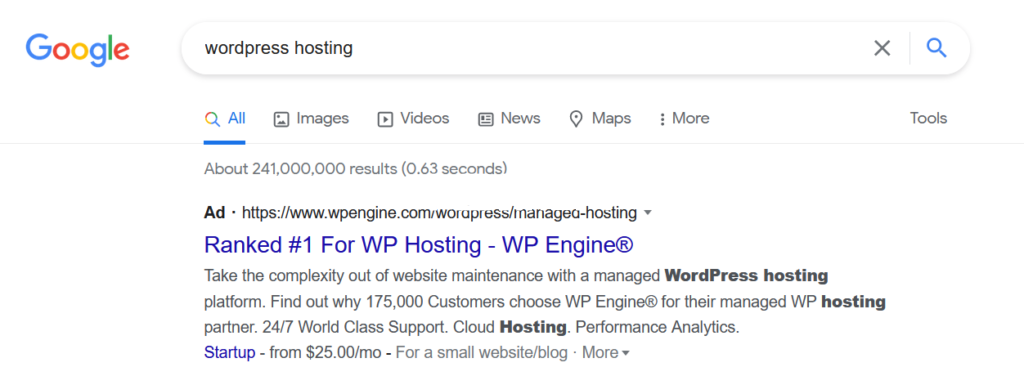Click the Google logo

[78, 50]
